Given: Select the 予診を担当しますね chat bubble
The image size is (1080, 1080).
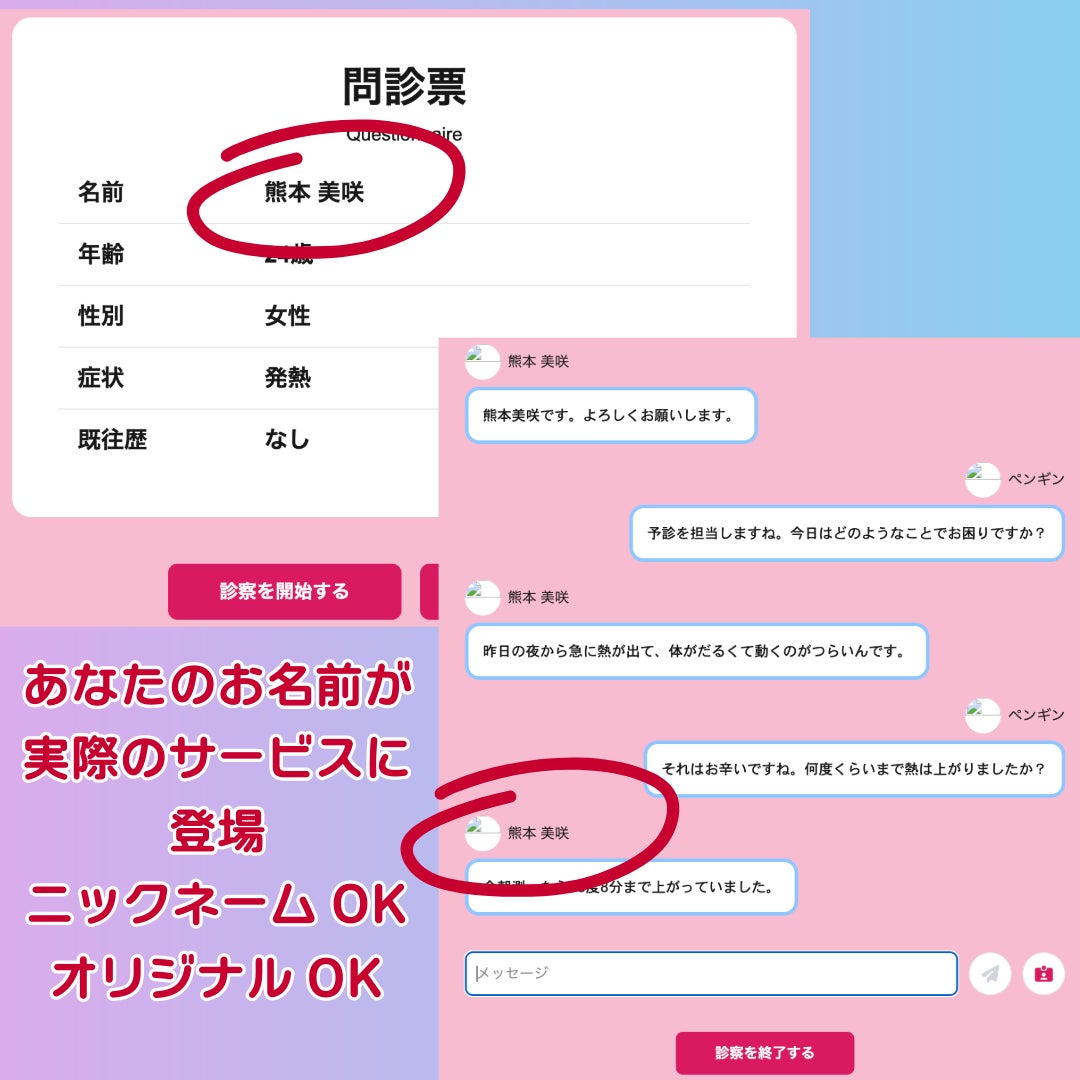Looking at the screenshot, I should (x=847, y=533).
